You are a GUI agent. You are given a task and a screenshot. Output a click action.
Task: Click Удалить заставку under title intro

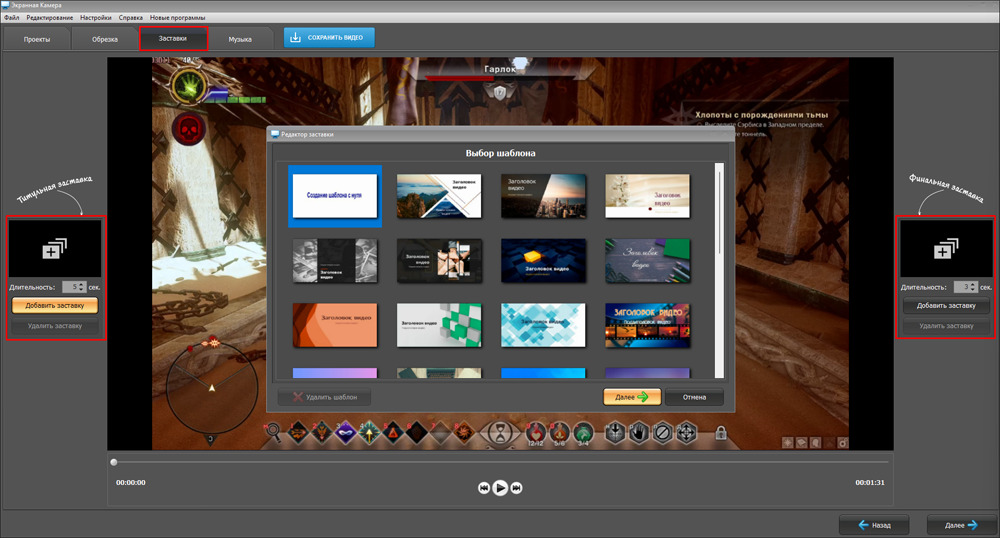coord(55,326)
